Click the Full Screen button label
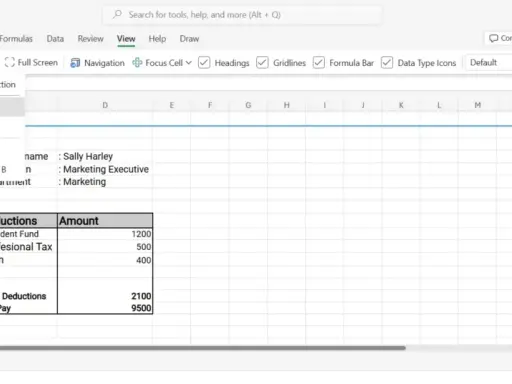The image size is (512, 384). pyautogui.click(x=38, y=62)
